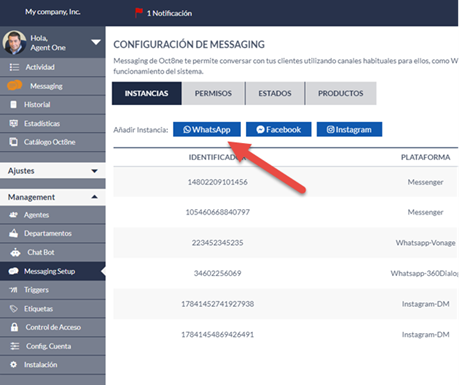Add a WhatsApp instance
This screenshot has width=459, height=385.
pos(207,129)
